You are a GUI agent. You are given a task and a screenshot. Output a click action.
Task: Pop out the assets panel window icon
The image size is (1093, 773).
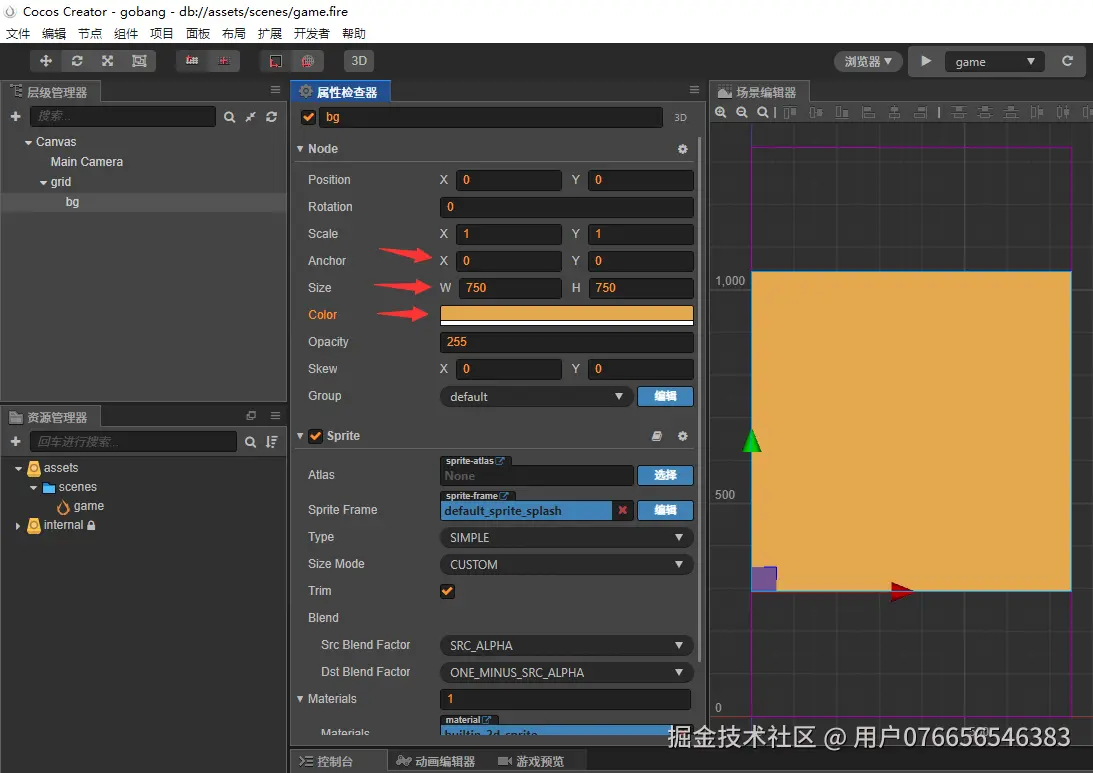[x=251, y=415]
